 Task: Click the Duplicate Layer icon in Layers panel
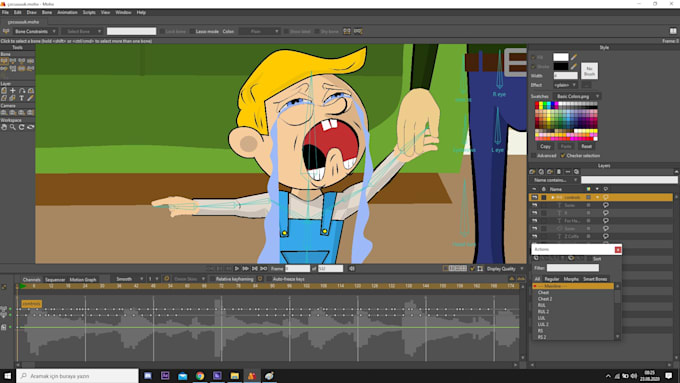click(x=541, y=172)
